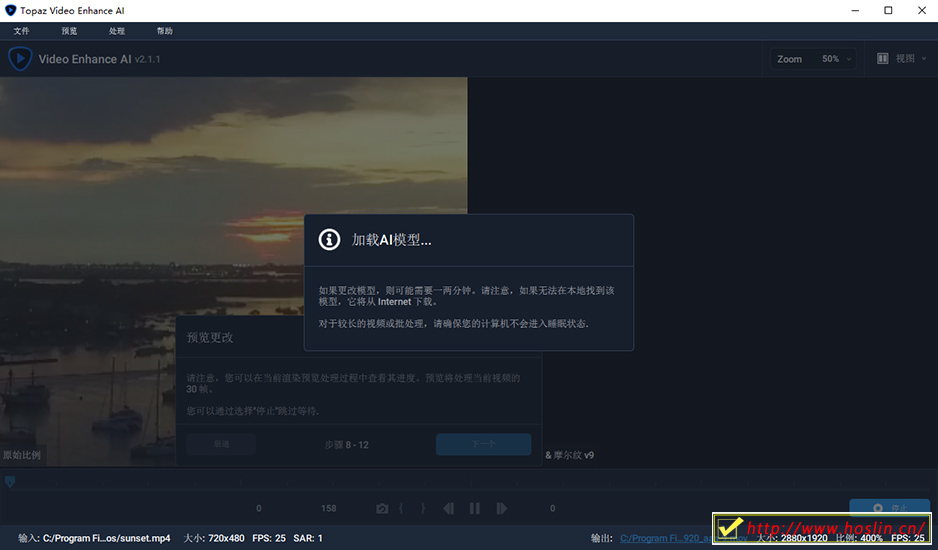This screenshot has width=938, height=550.
Task: Click the Video Enhance AI shield logo
Action: click(20, 59)
